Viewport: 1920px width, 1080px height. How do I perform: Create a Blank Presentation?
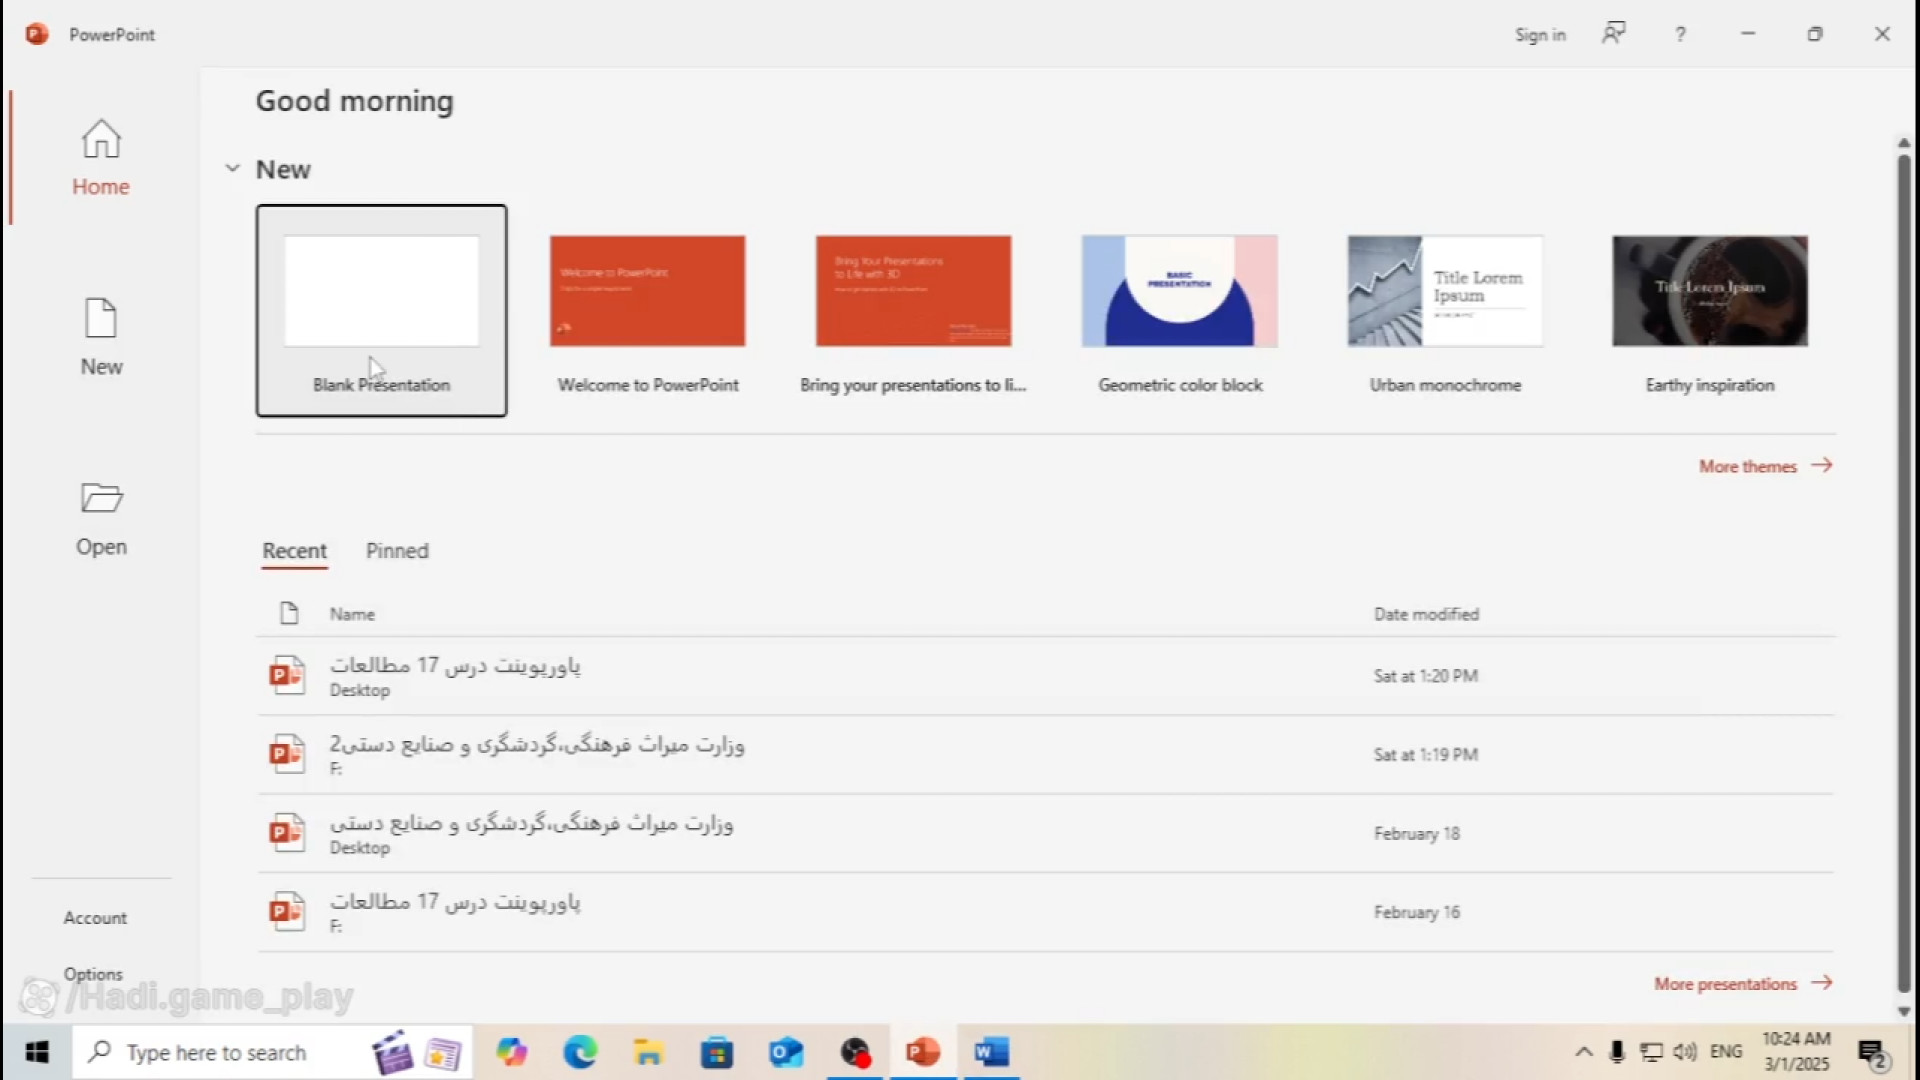pos(381,311)
